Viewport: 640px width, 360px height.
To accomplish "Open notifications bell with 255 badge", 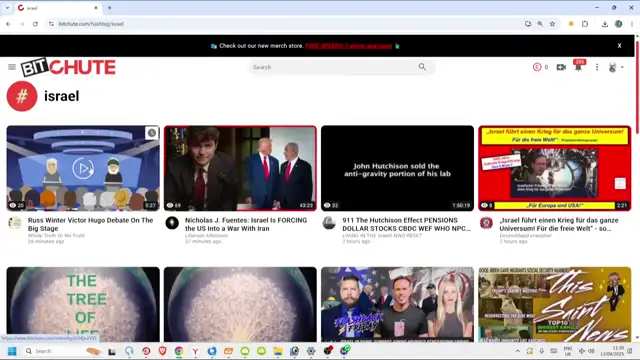I will coord(579,66).
